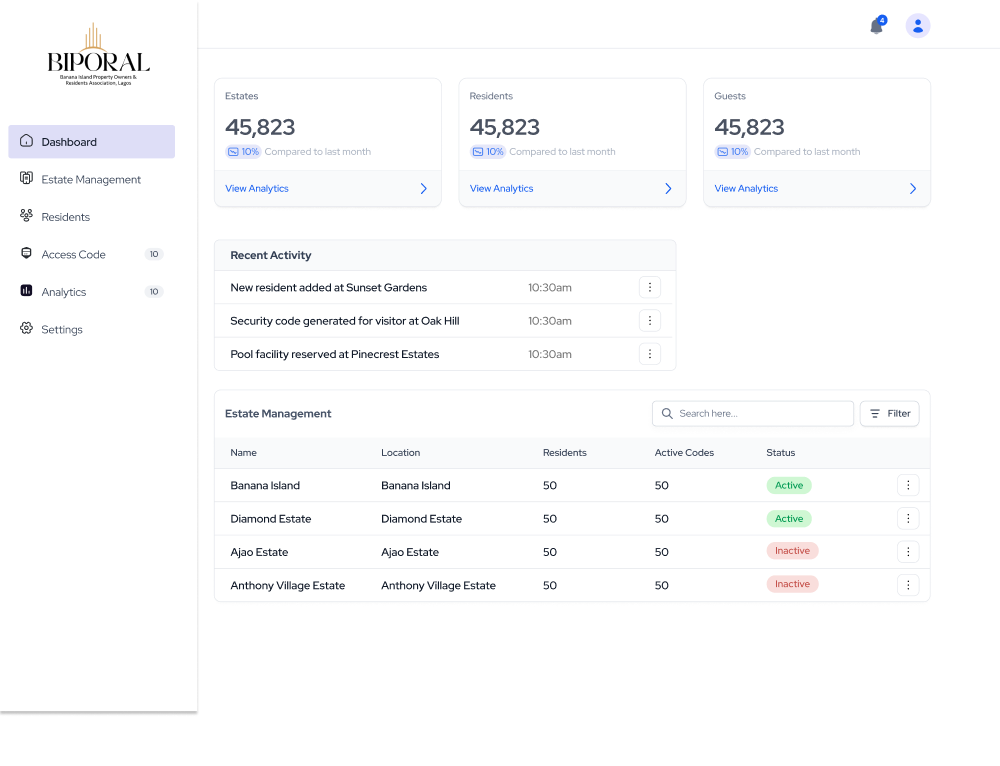Click the Analytics chart icon
The width and height of the screenshot is (1000, 766).
pyautogui.click(x=26, y=291)
